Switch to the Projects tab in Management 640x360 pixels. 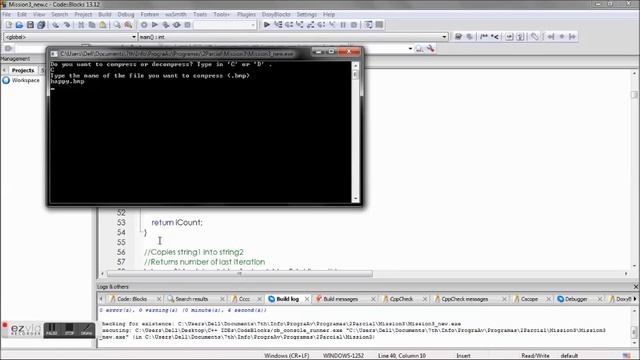pos(23,70)
